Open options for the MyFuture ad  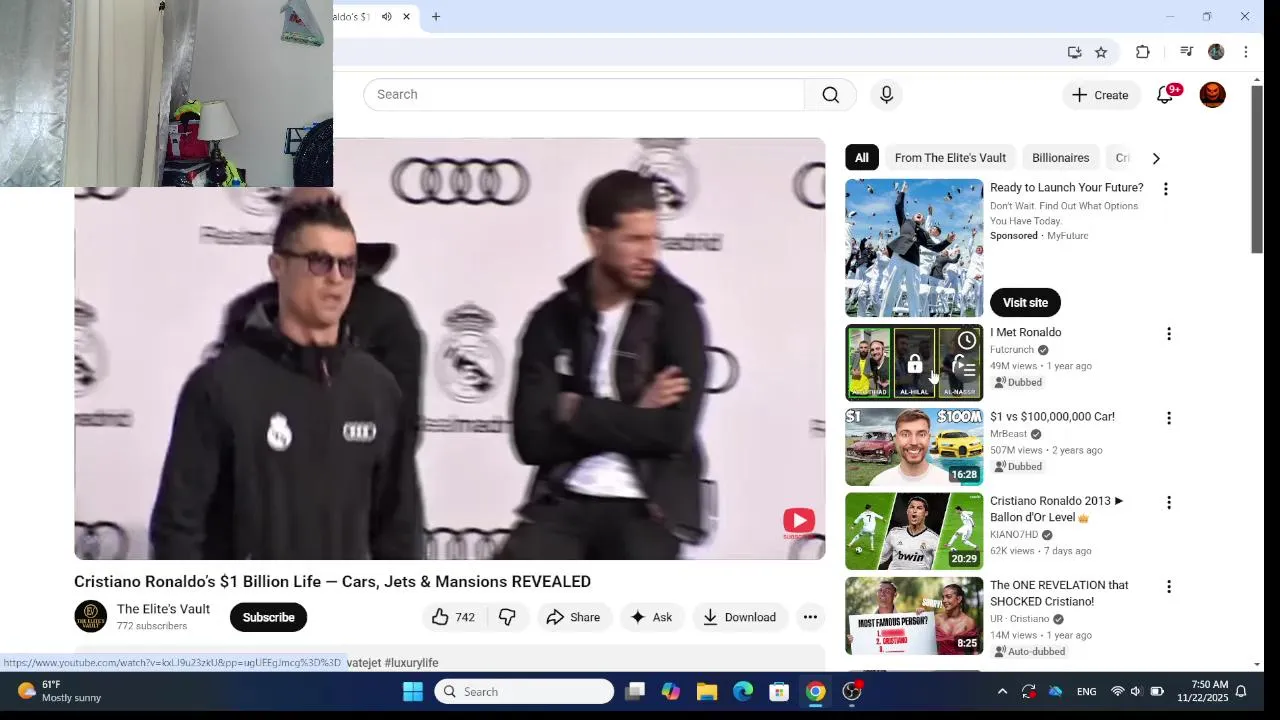pos(1165,189)
